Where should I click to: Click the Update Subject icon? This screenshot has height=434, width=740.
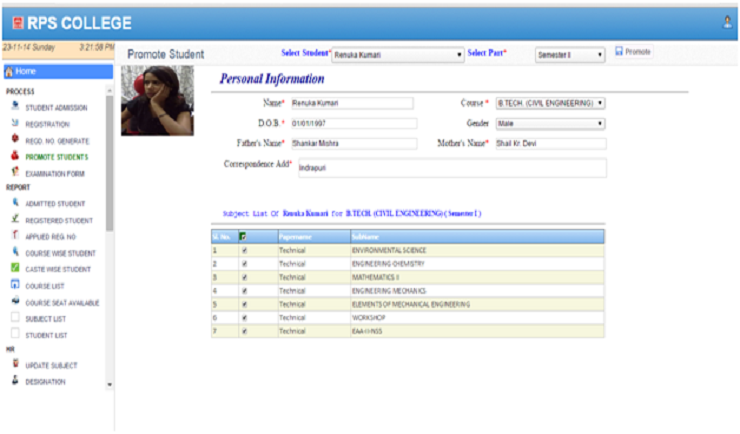click(x=14, y=365)
